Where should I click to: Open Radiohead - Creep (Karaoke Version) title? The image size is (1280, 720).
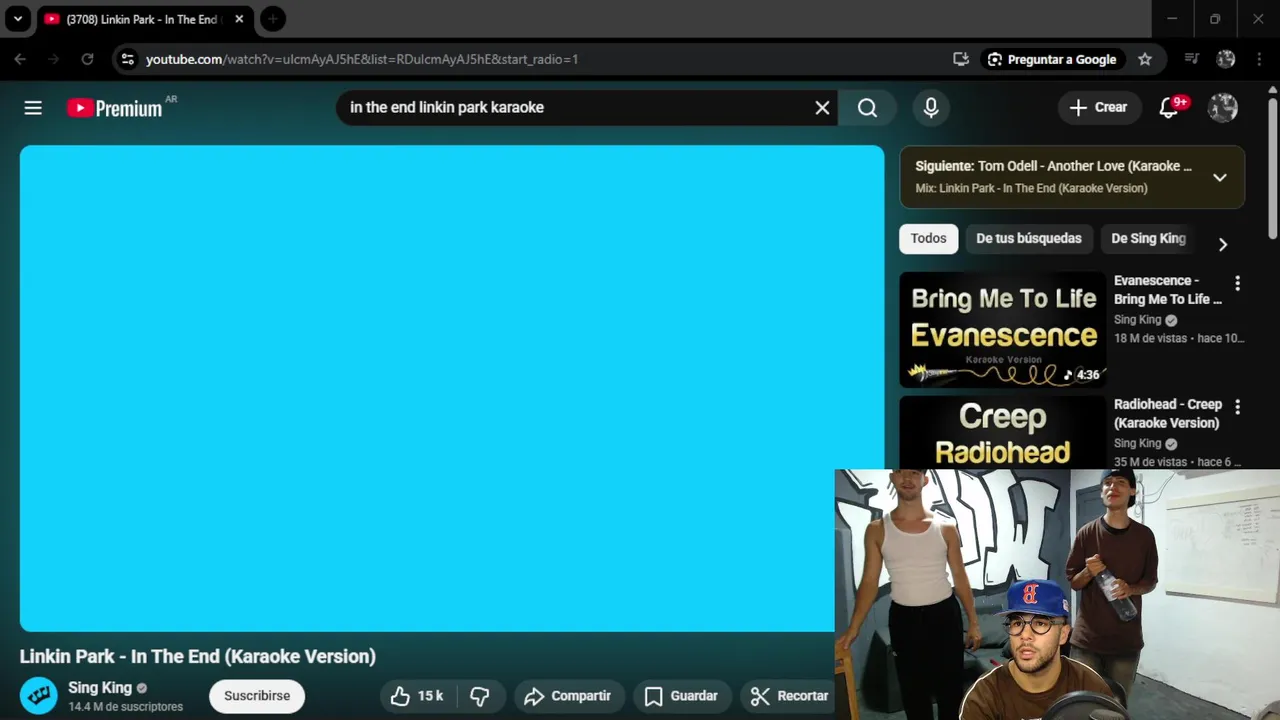click(x=1168, y=413)
